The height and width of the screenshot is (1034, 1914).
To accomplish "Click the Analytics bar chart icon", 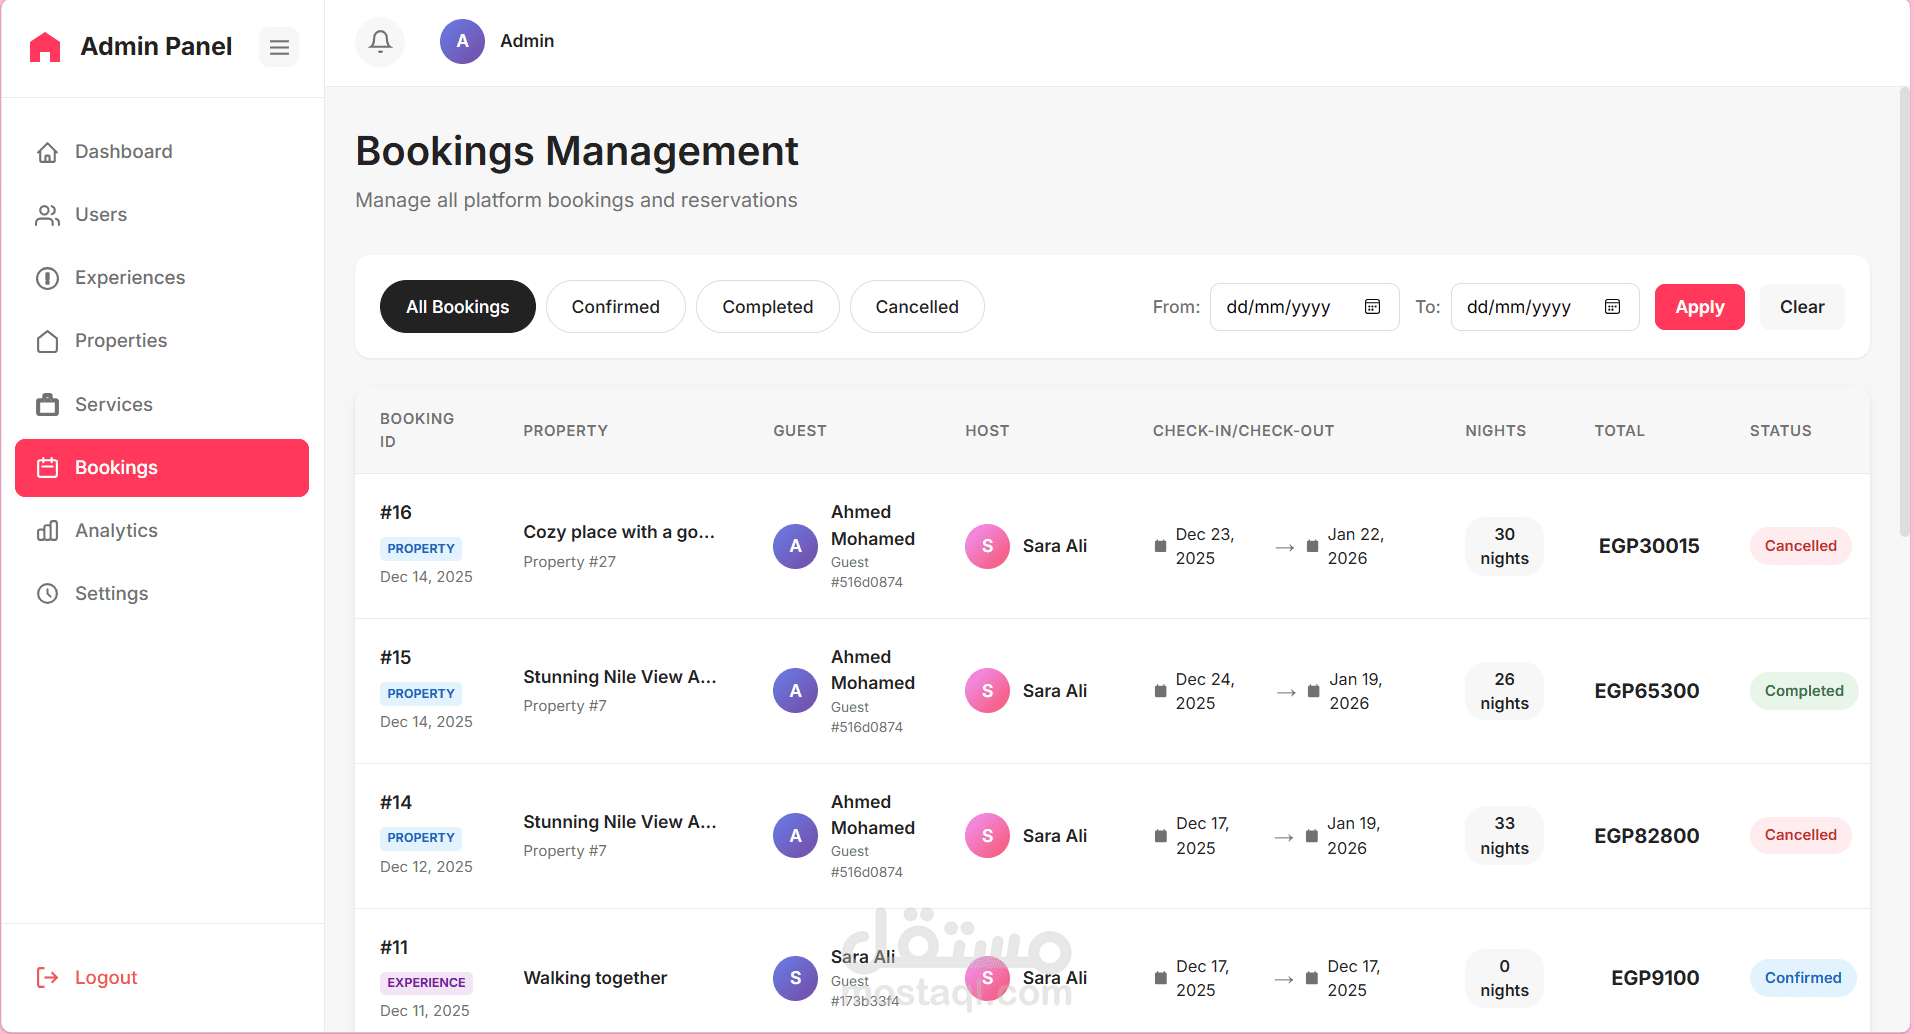I will pos(47,531).
